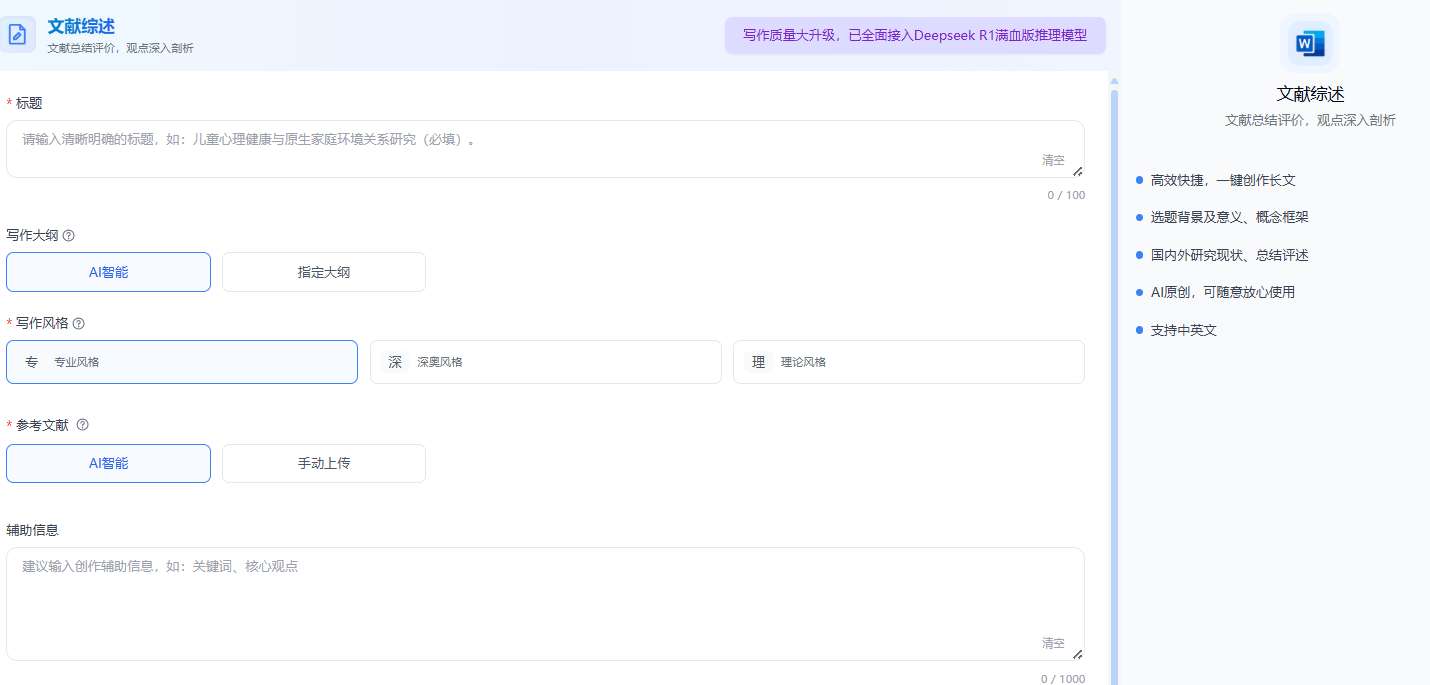The width and height of the screenshot is (1430, 685).
Task: Click 清空 to clear the 辅助信息 field
Action: pyautogui.click(x=1054, y=643)
